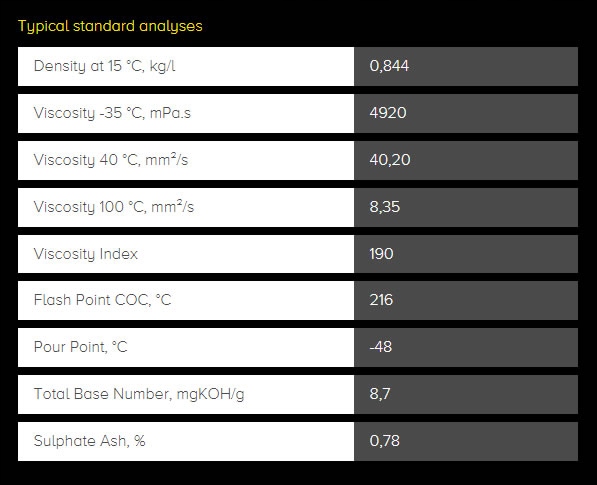This screenshot has width=597, height=485.
Task: Select the 'Pour Point, °C' label
Action: pos(80,347)
